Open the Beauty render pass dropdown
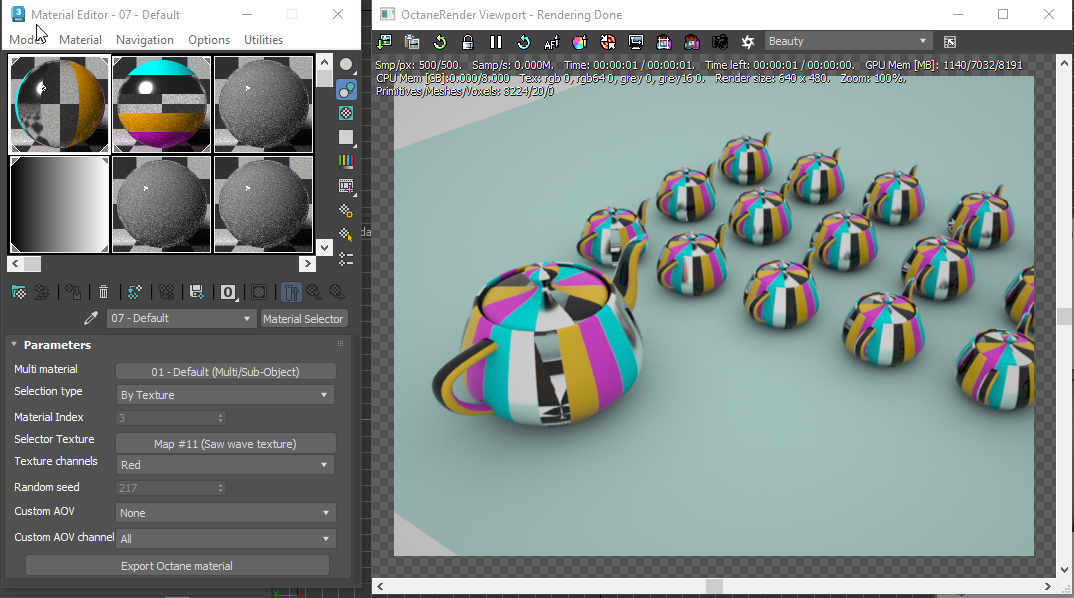 pyautogui.click(x=848, y=41)
